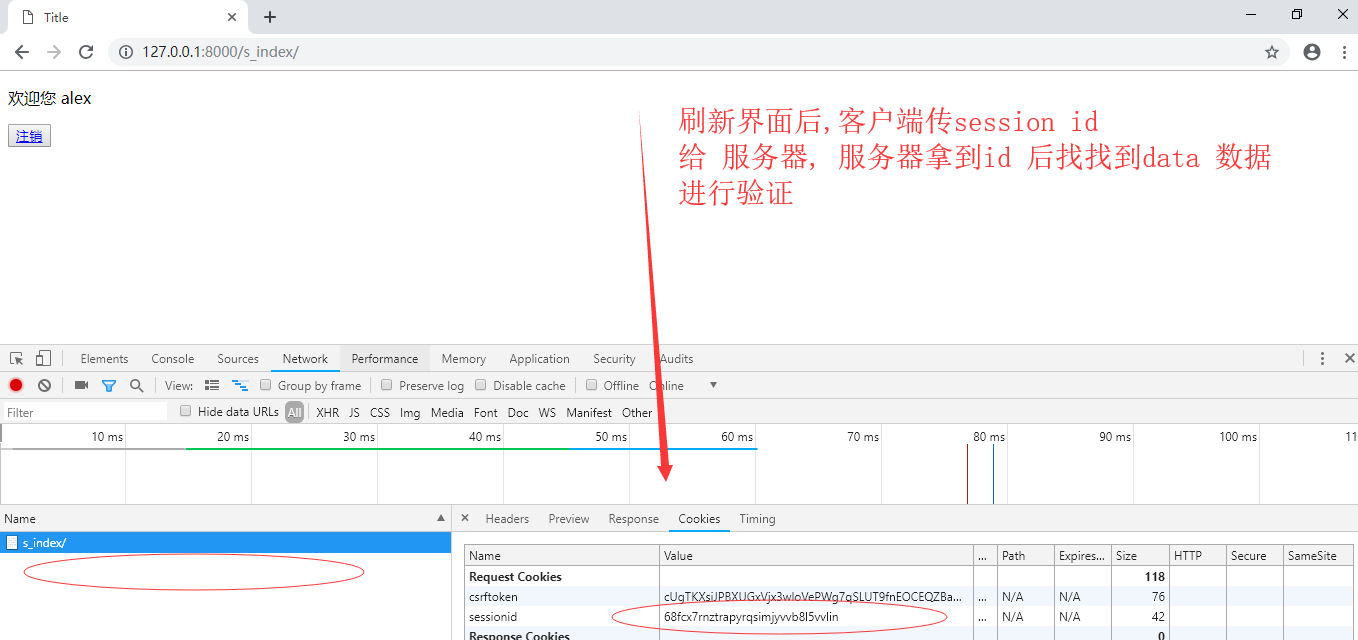Filter by Img type
Image resolution: width=1358 pixels, height=640 pixels.
(410, 412)
